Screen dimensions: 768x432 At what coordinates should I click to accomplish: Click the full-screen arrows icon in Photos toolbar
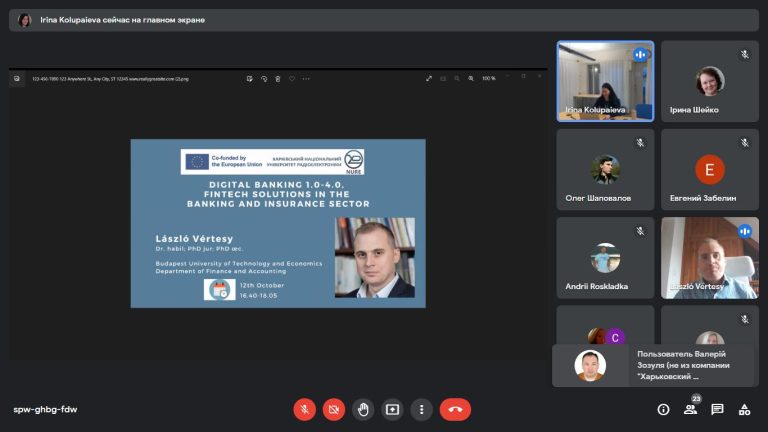click(x=429, y=78)
